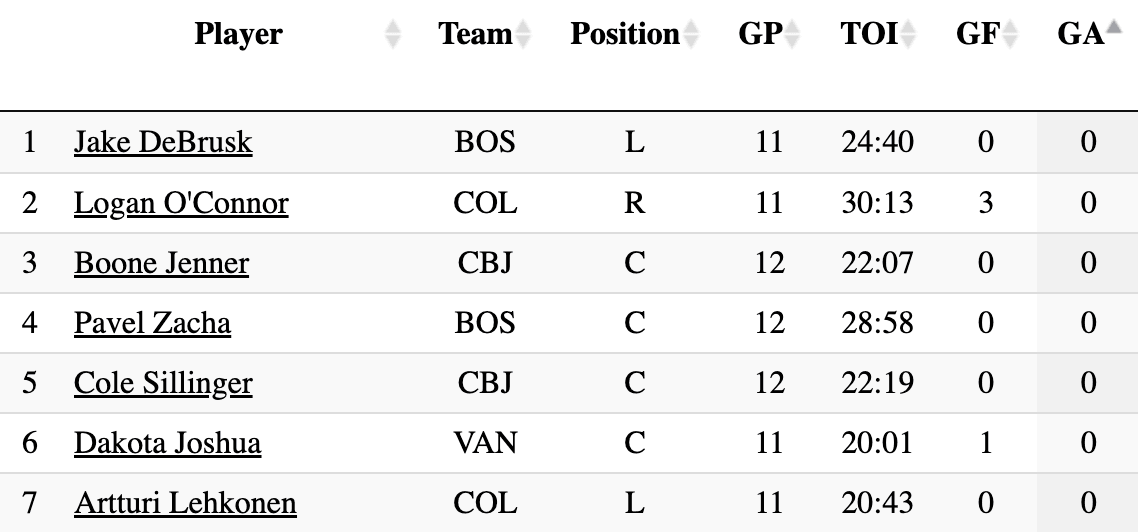
Task: Select the GF value 3 for O'Connor
Action: pos(986,203)
